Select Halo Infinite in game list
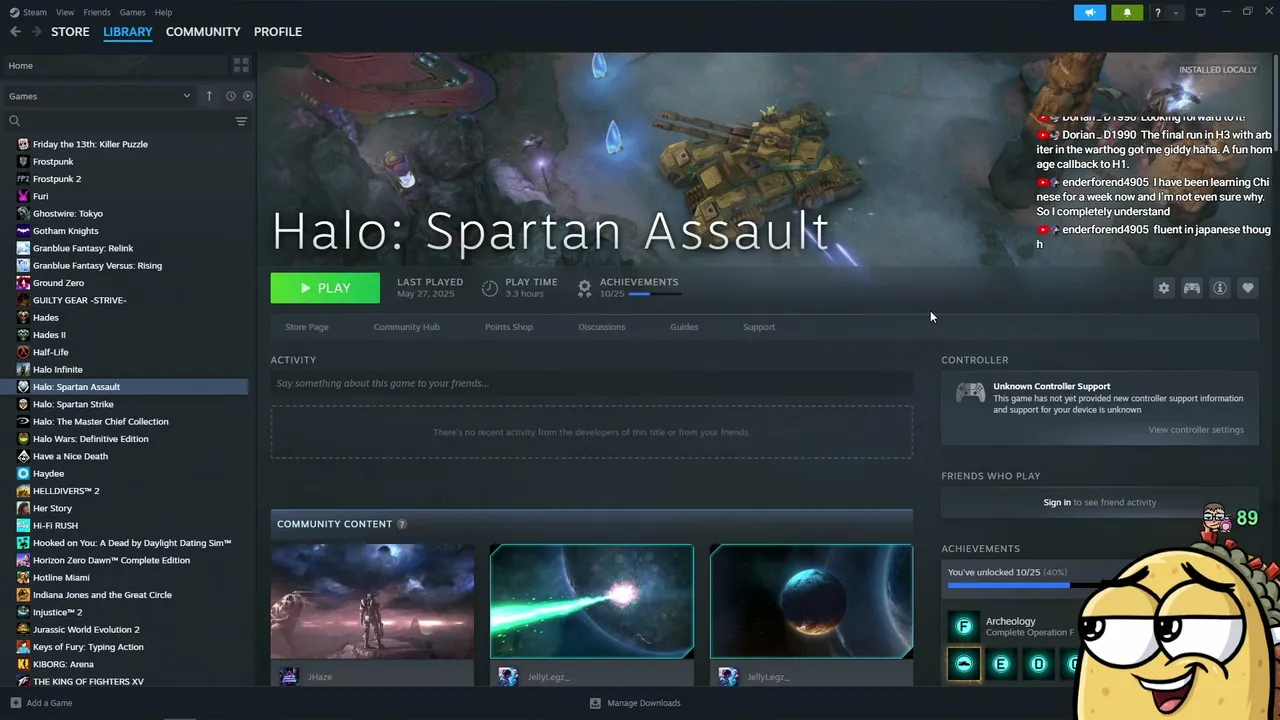1280x720 pixels. pyautogui.click(x=58, y=370)
